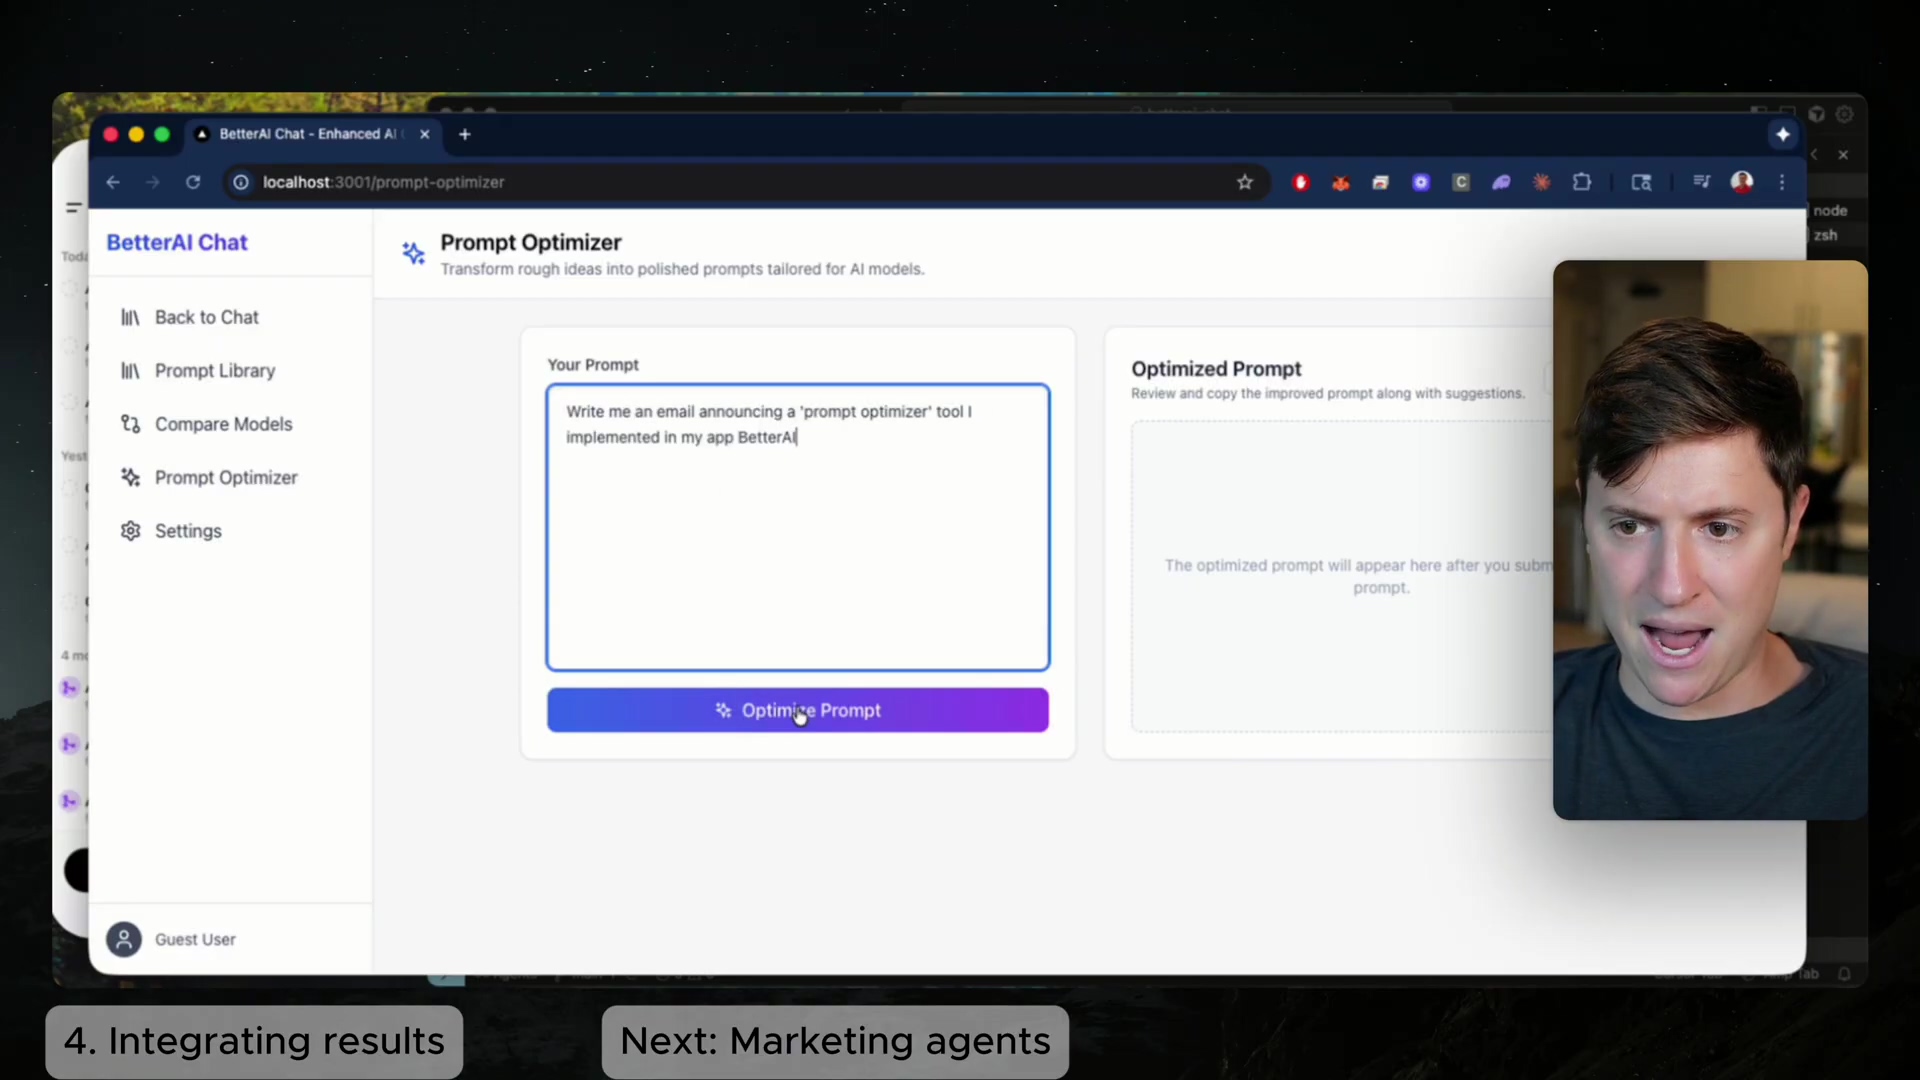
Task: Click the localhost address bar URL
Action: pos(383,182)
